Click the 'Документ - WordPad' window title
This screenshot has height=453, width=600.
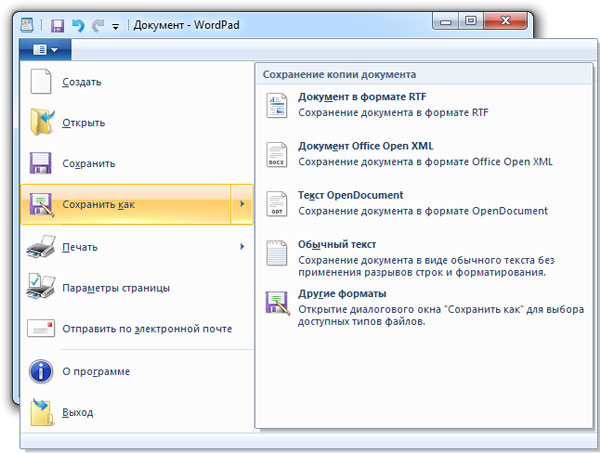point(186,25)
